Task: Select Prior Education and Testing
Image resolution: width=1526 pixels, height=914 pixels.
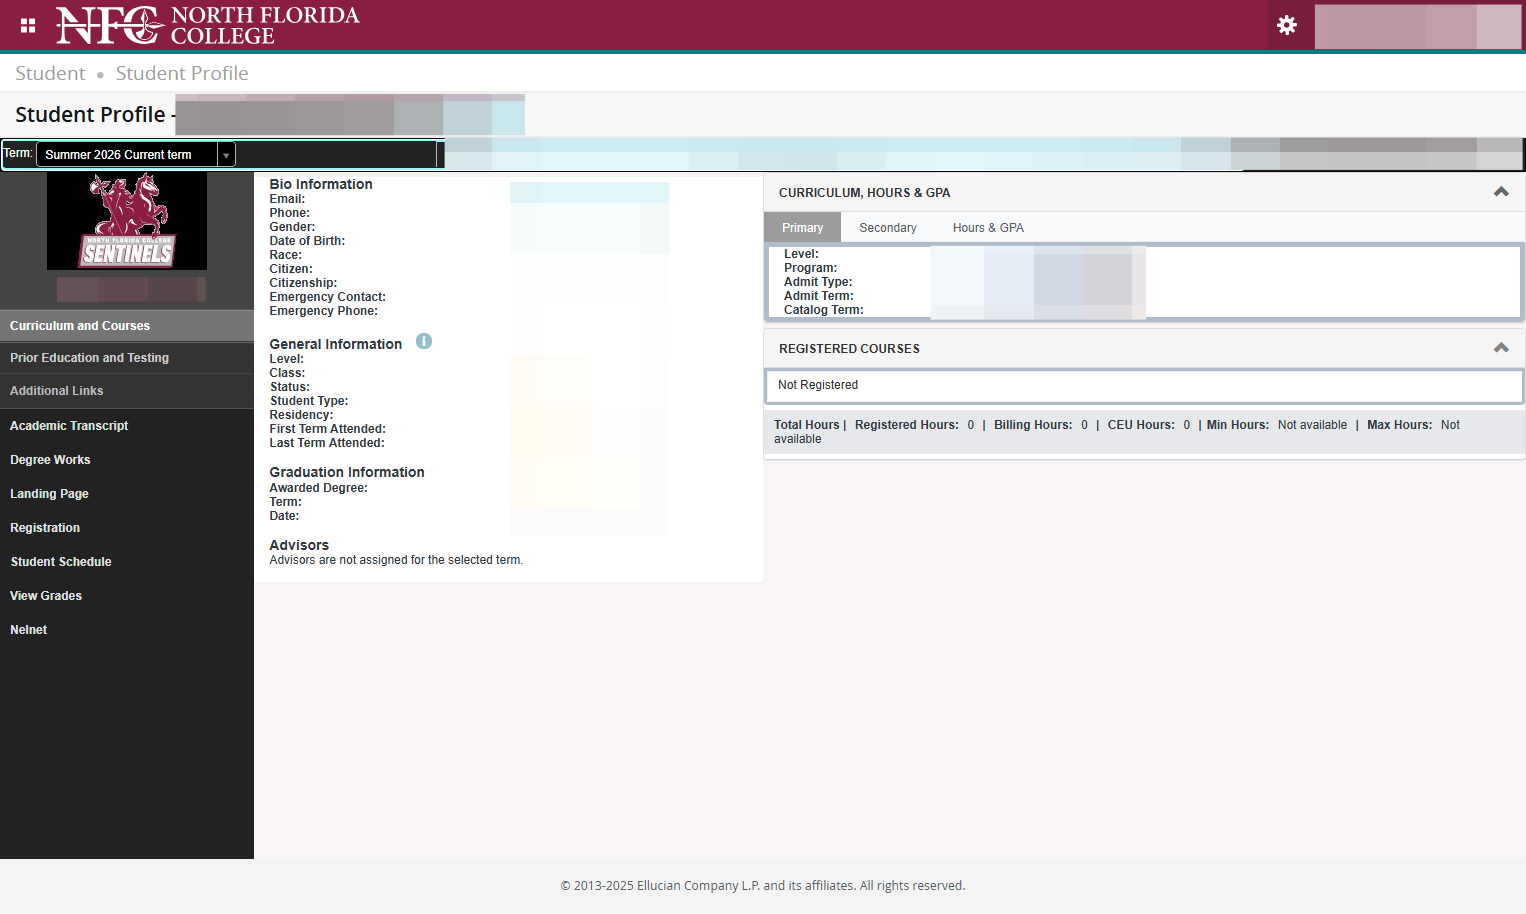Action: 127,358
